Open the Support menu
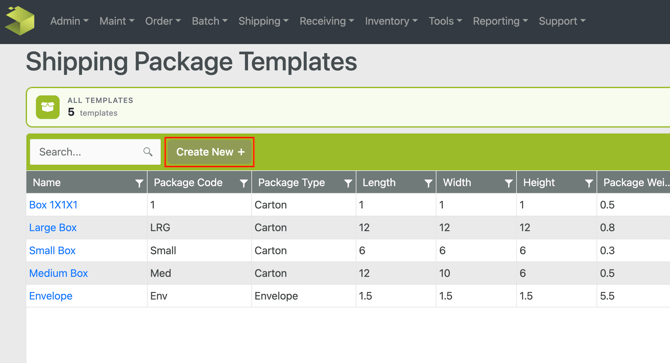 [x=562, y=21]
